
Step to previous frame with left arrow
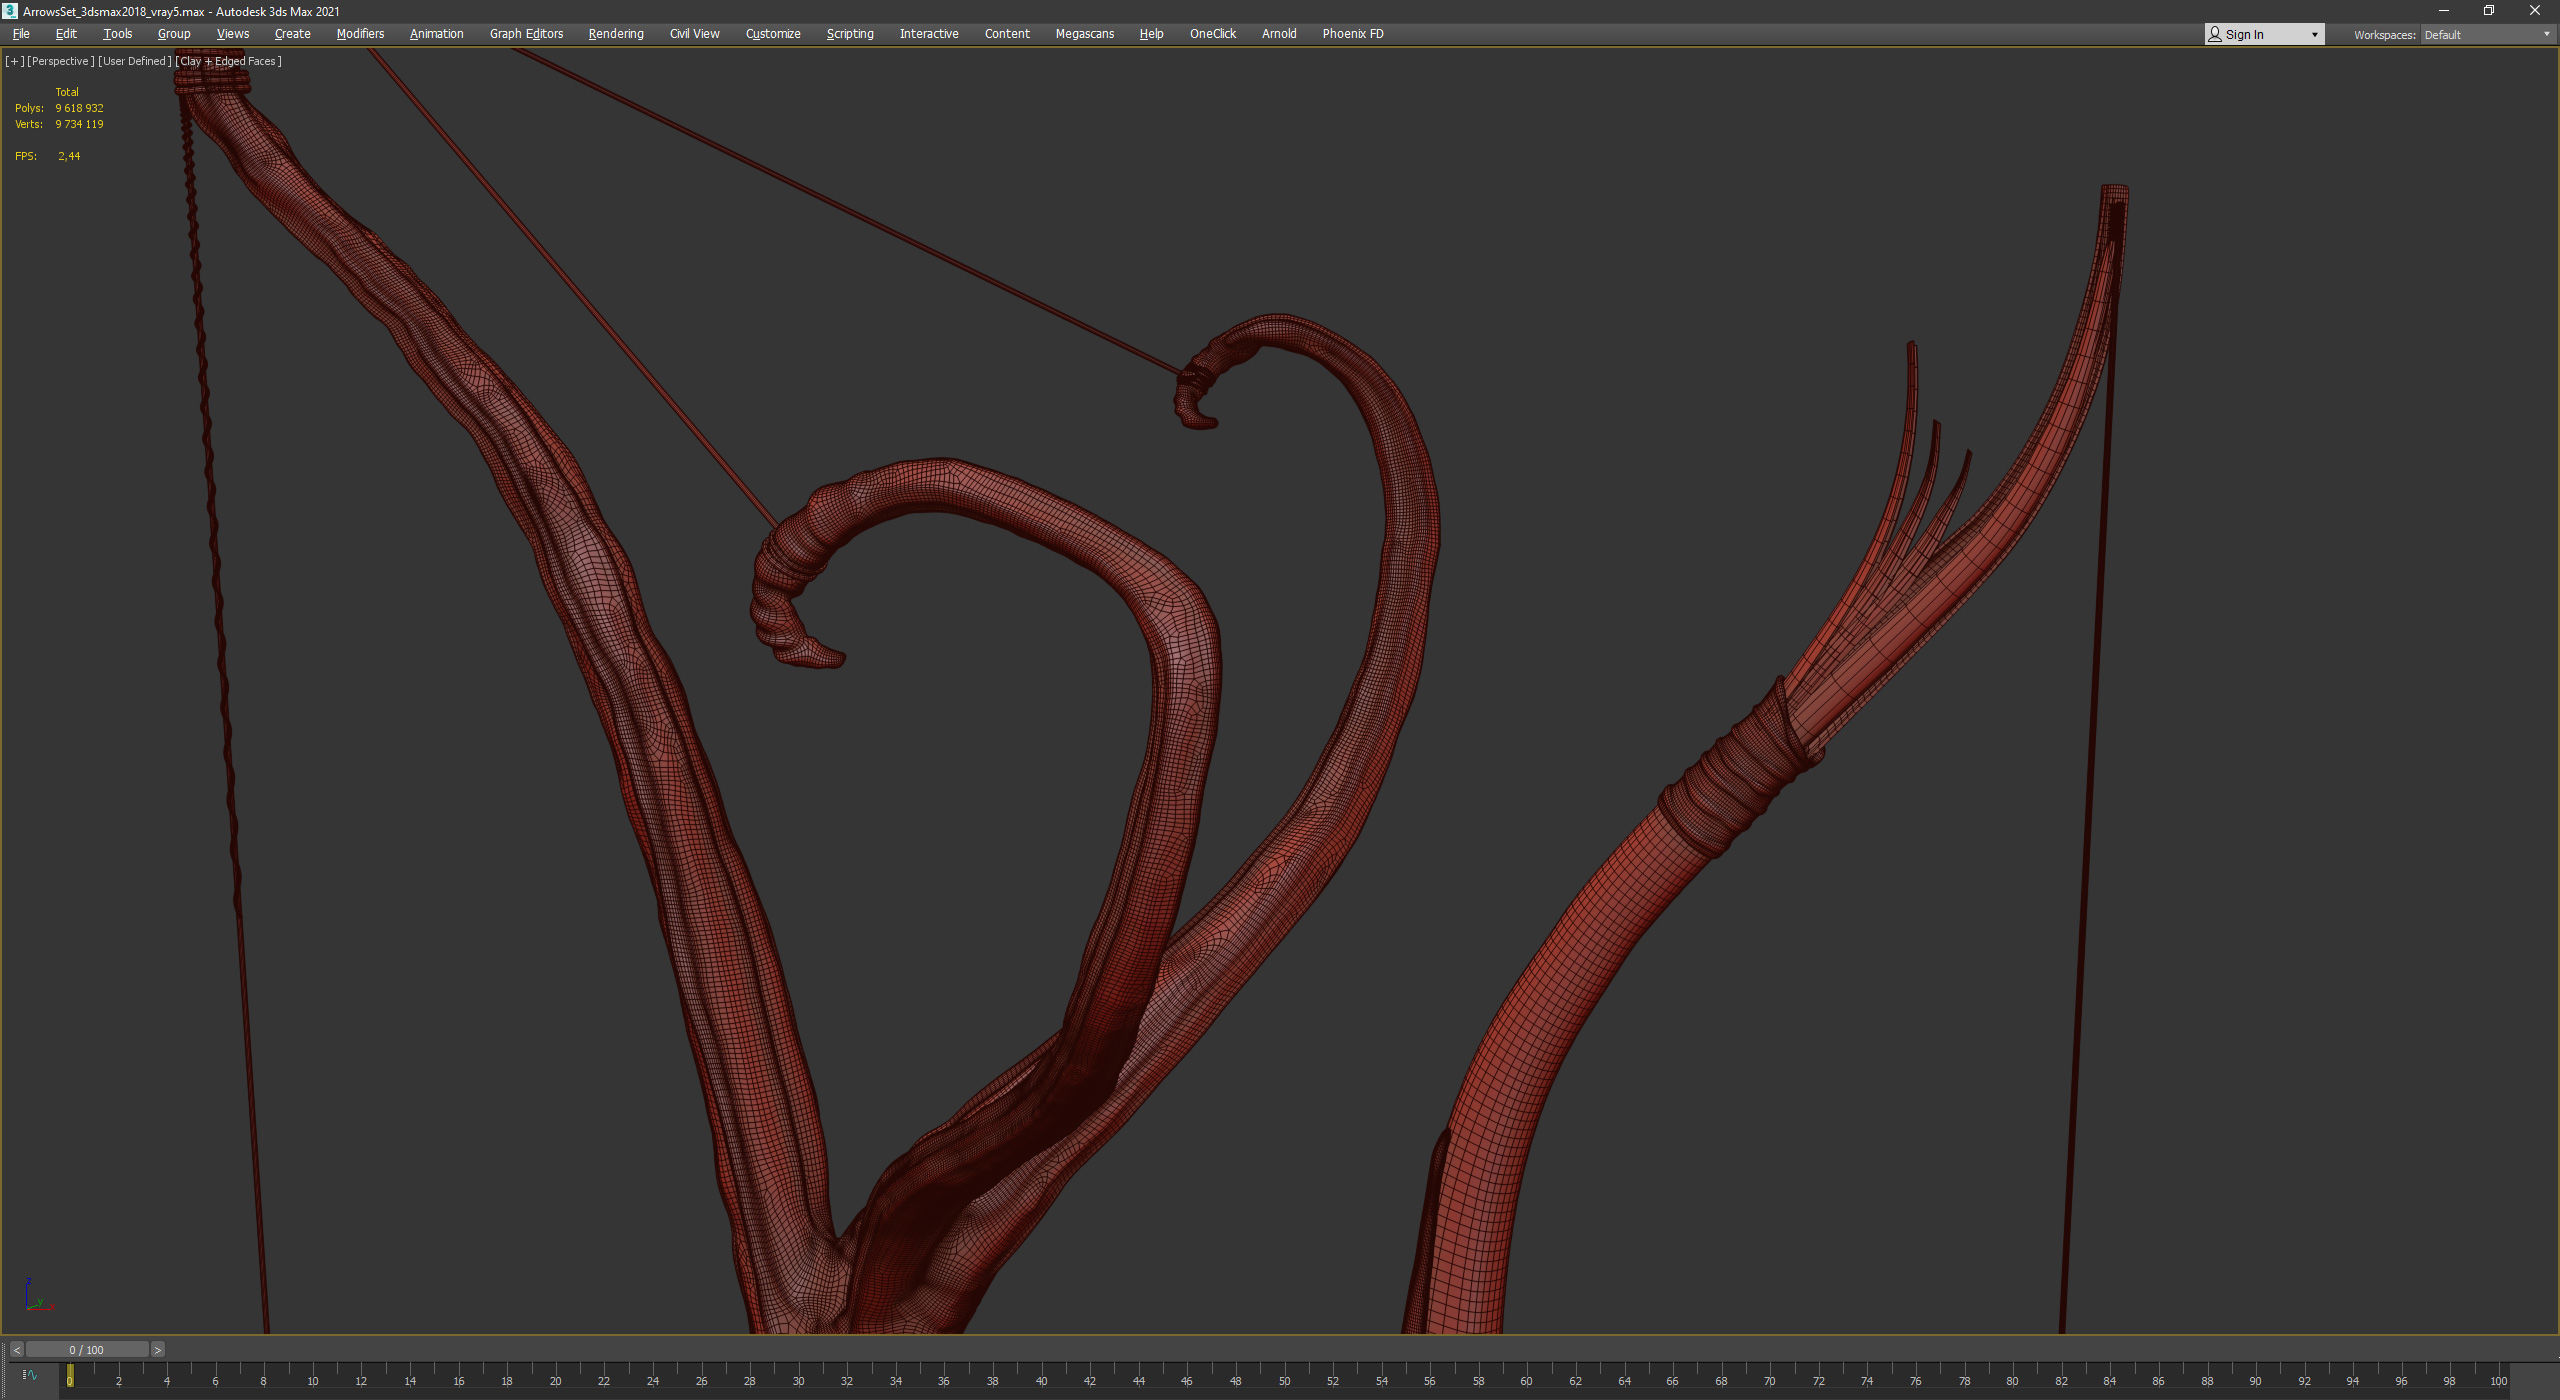(16, 1350)
